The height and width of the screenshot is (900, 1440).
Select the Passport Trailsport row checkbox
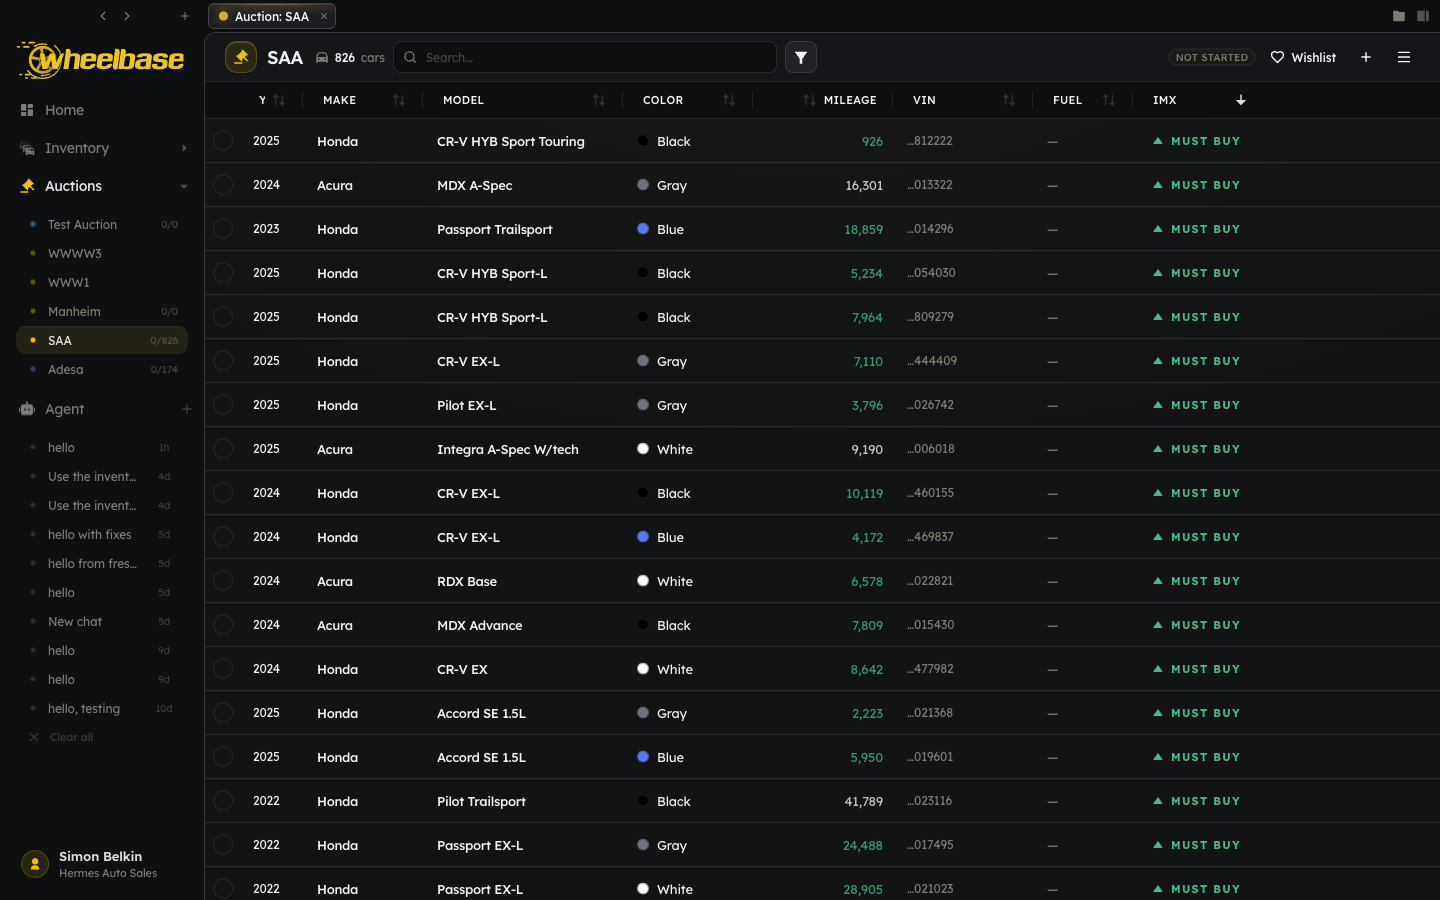coord(223,229)
